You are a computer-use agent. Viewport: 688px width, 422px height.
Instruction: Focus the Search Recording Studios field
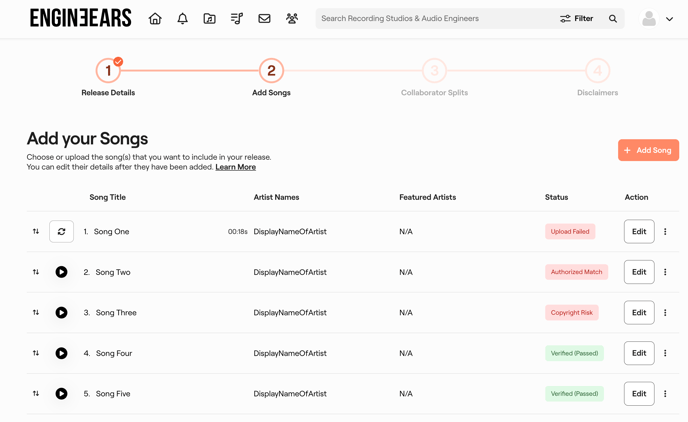tap(435, 19)
